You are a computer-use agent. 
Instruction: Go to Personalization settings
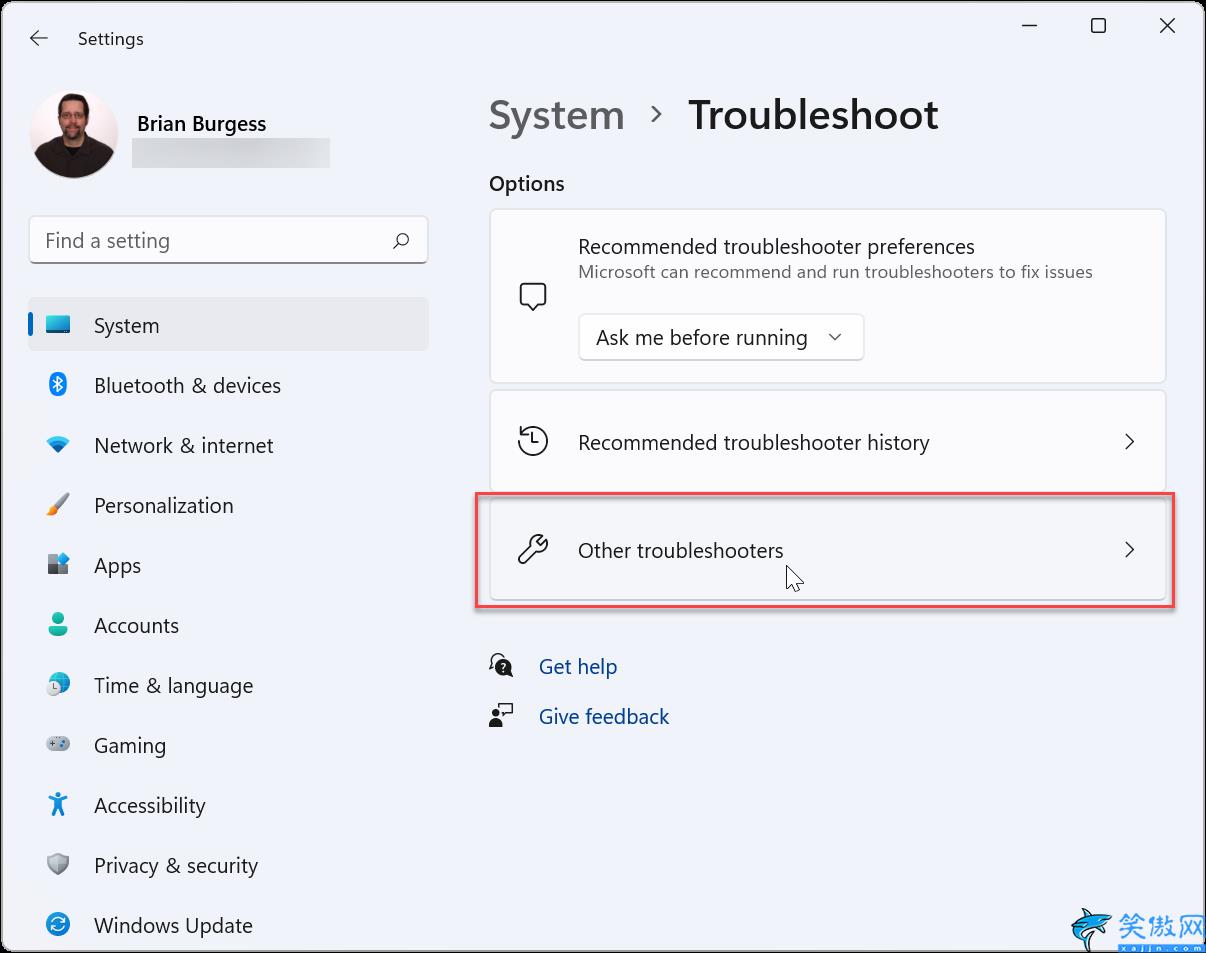pyautogui.click(x=229, y=505)
